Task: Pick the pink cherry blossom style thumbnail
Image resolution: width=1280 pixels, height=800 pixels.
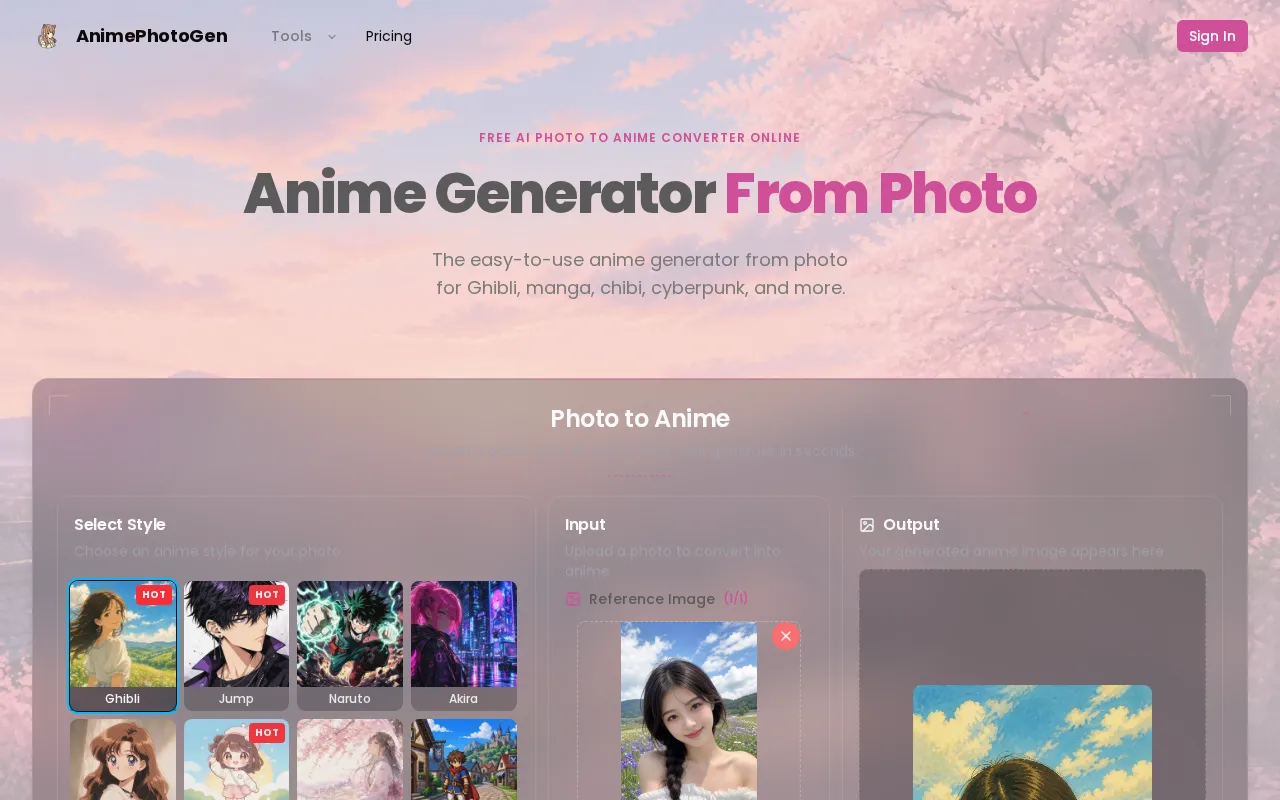Action: tap(350, 759)
